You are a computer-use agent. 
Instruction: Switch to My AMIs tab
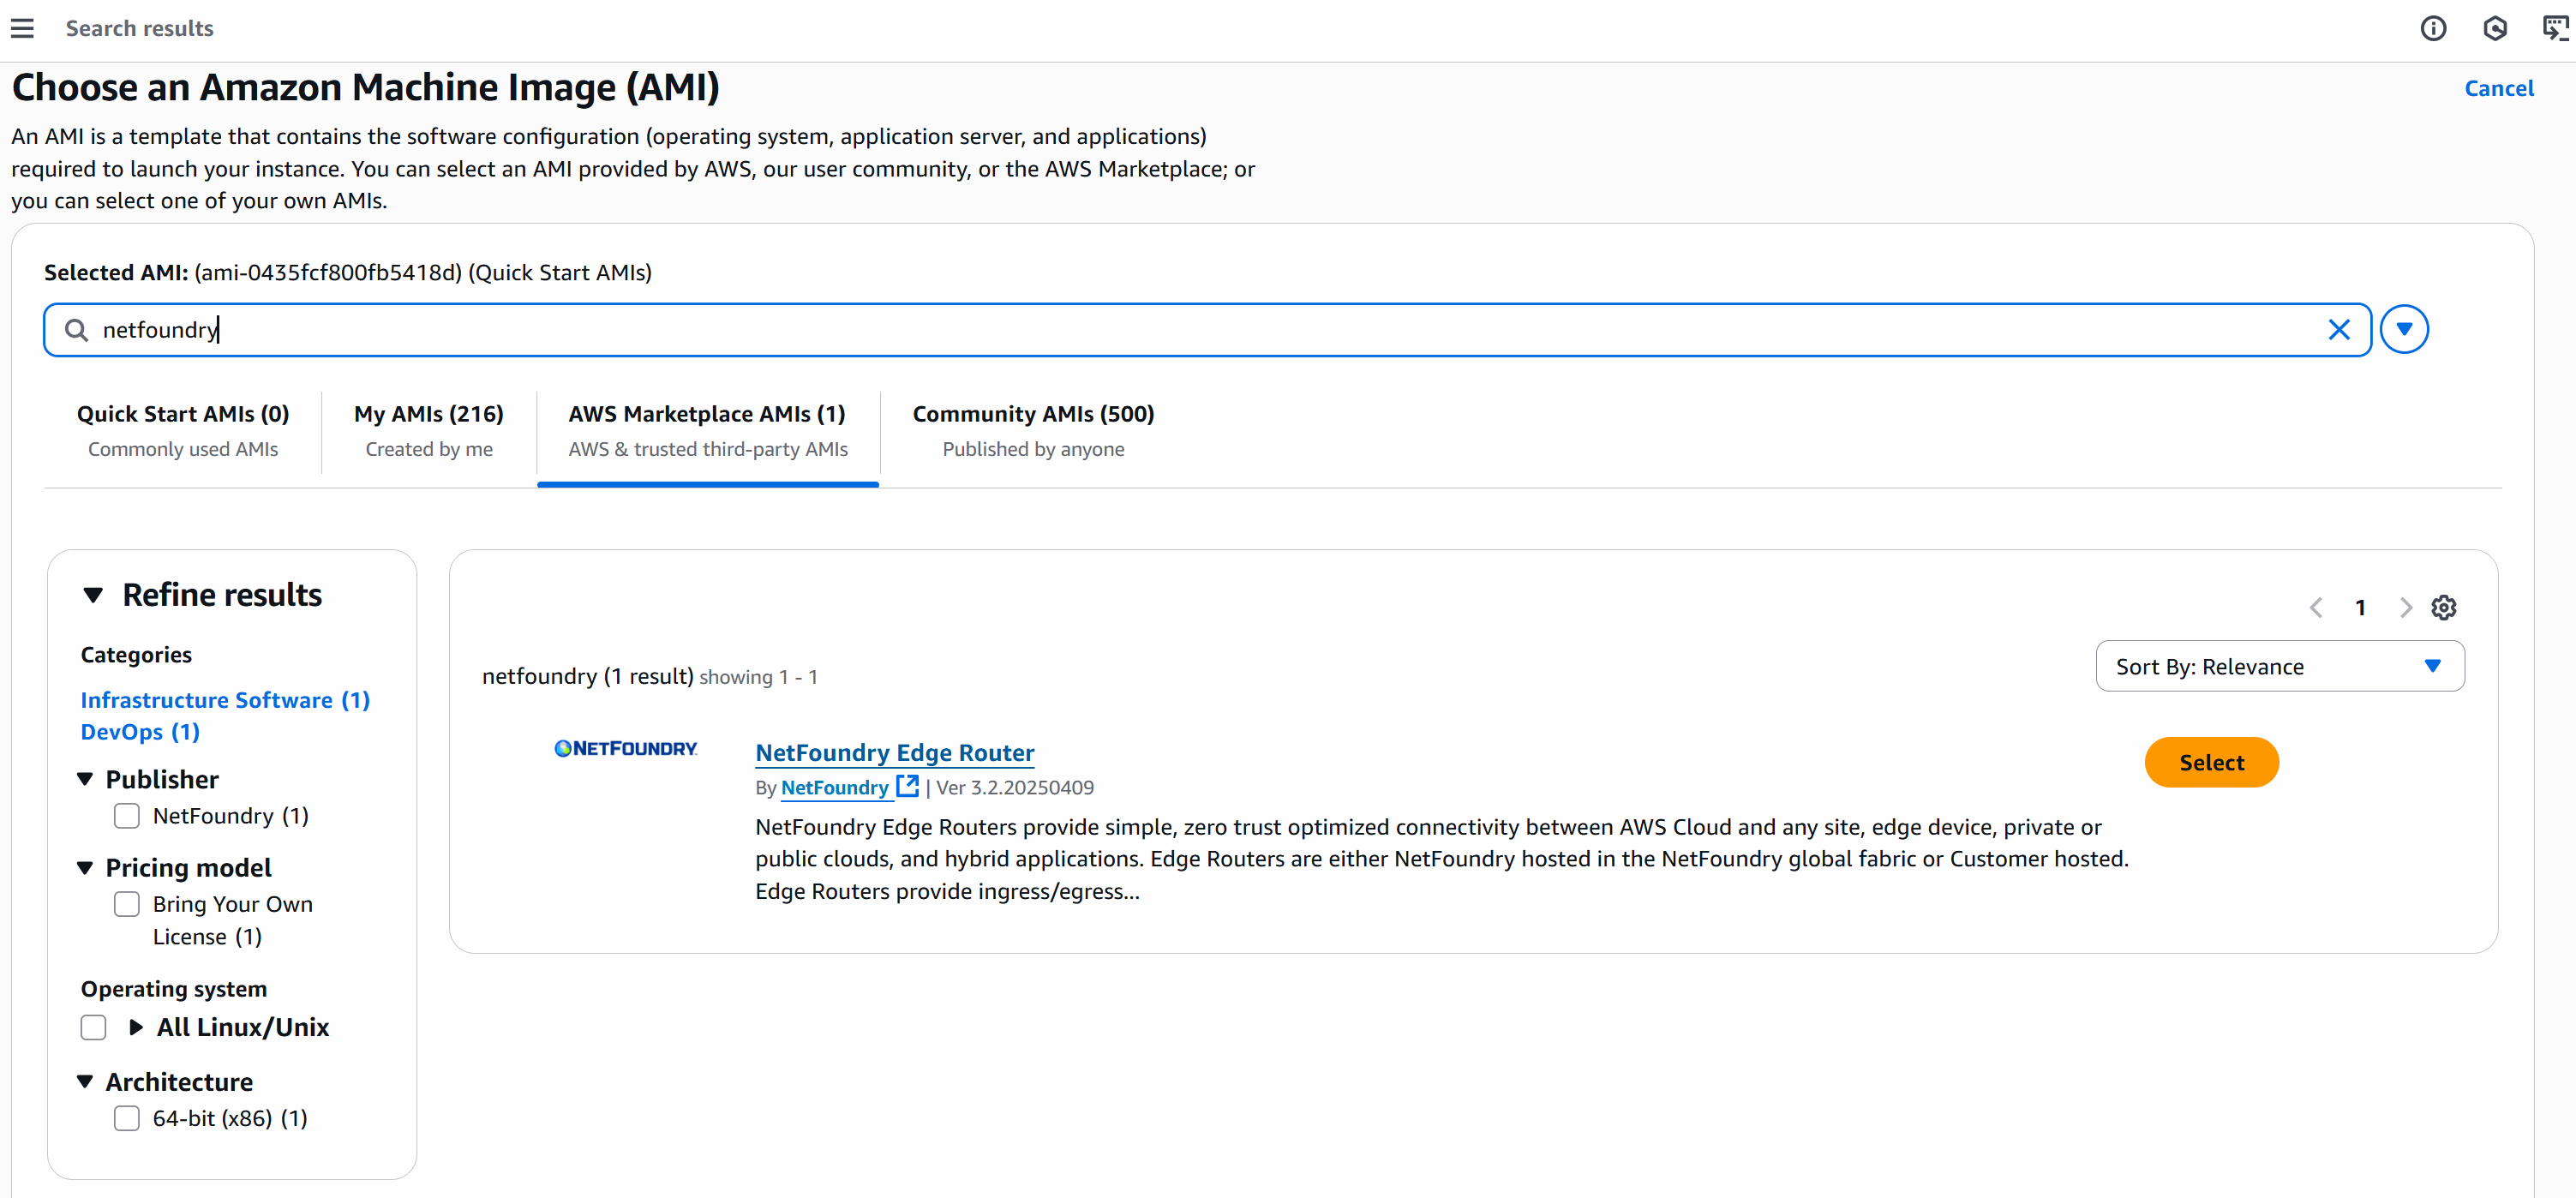pyautogui.click(x=429, y=431)
